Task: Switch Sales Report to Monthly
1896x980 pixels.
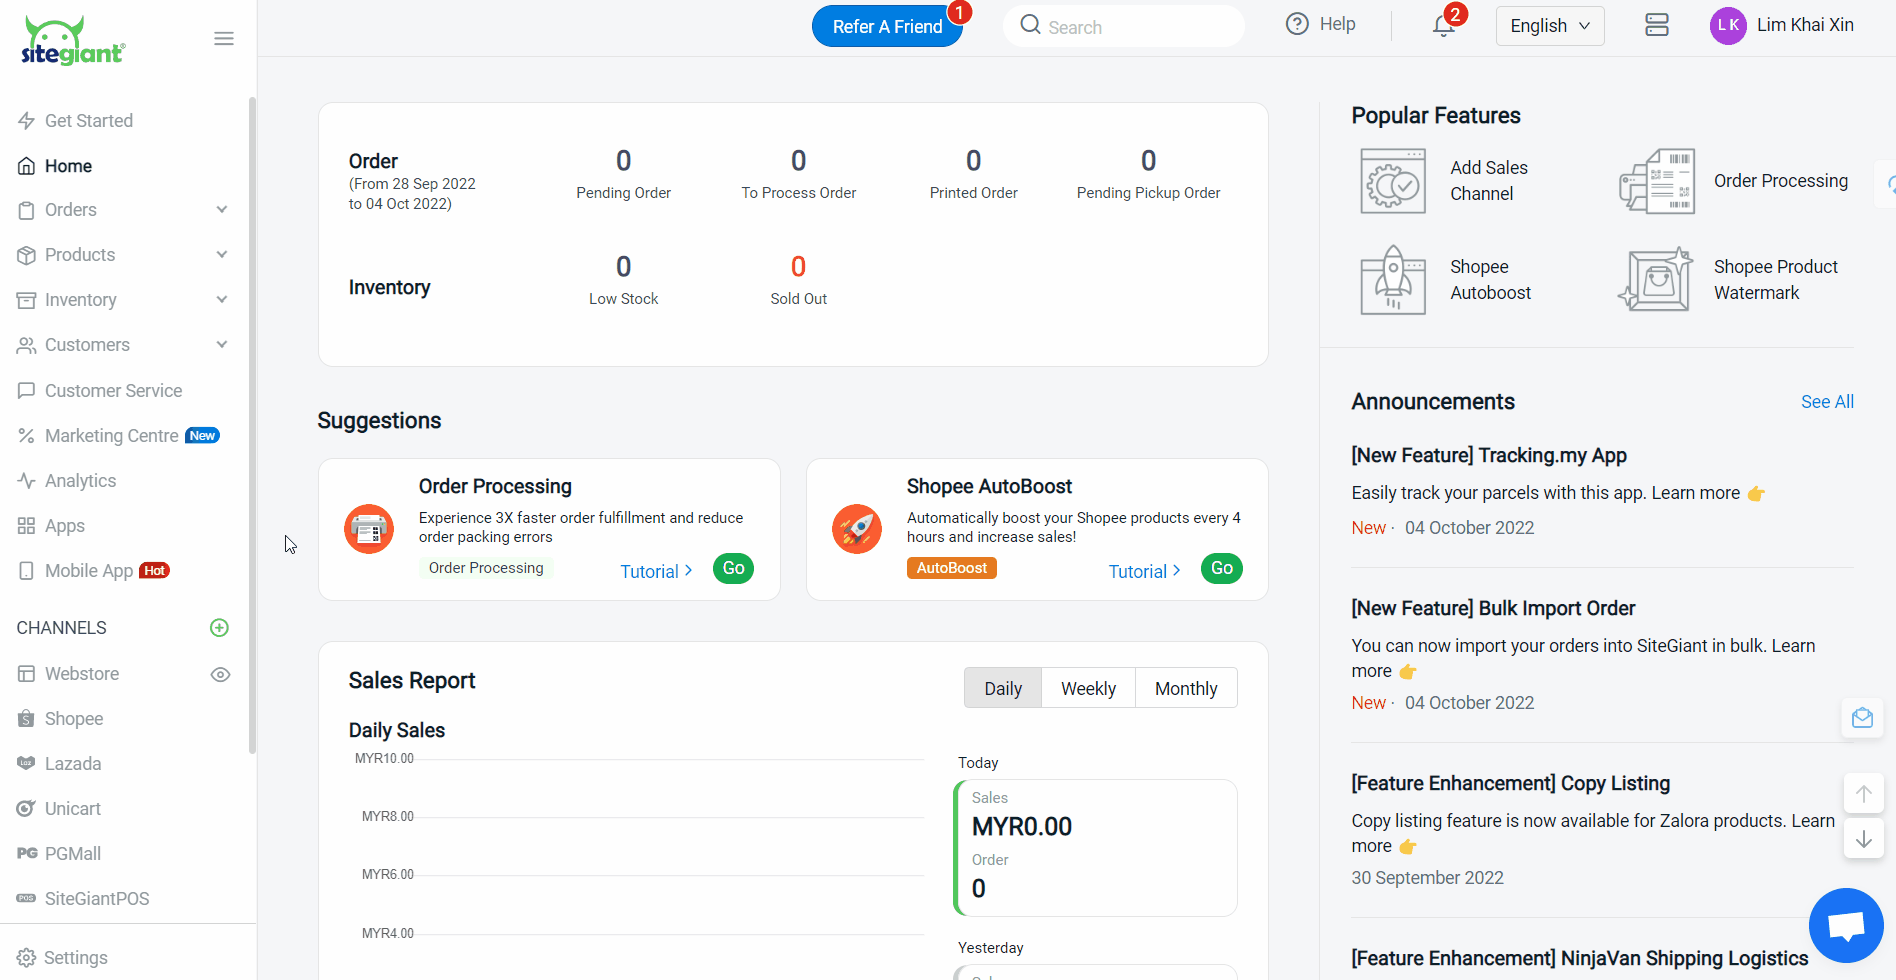Action: (x=1186, y=688)
